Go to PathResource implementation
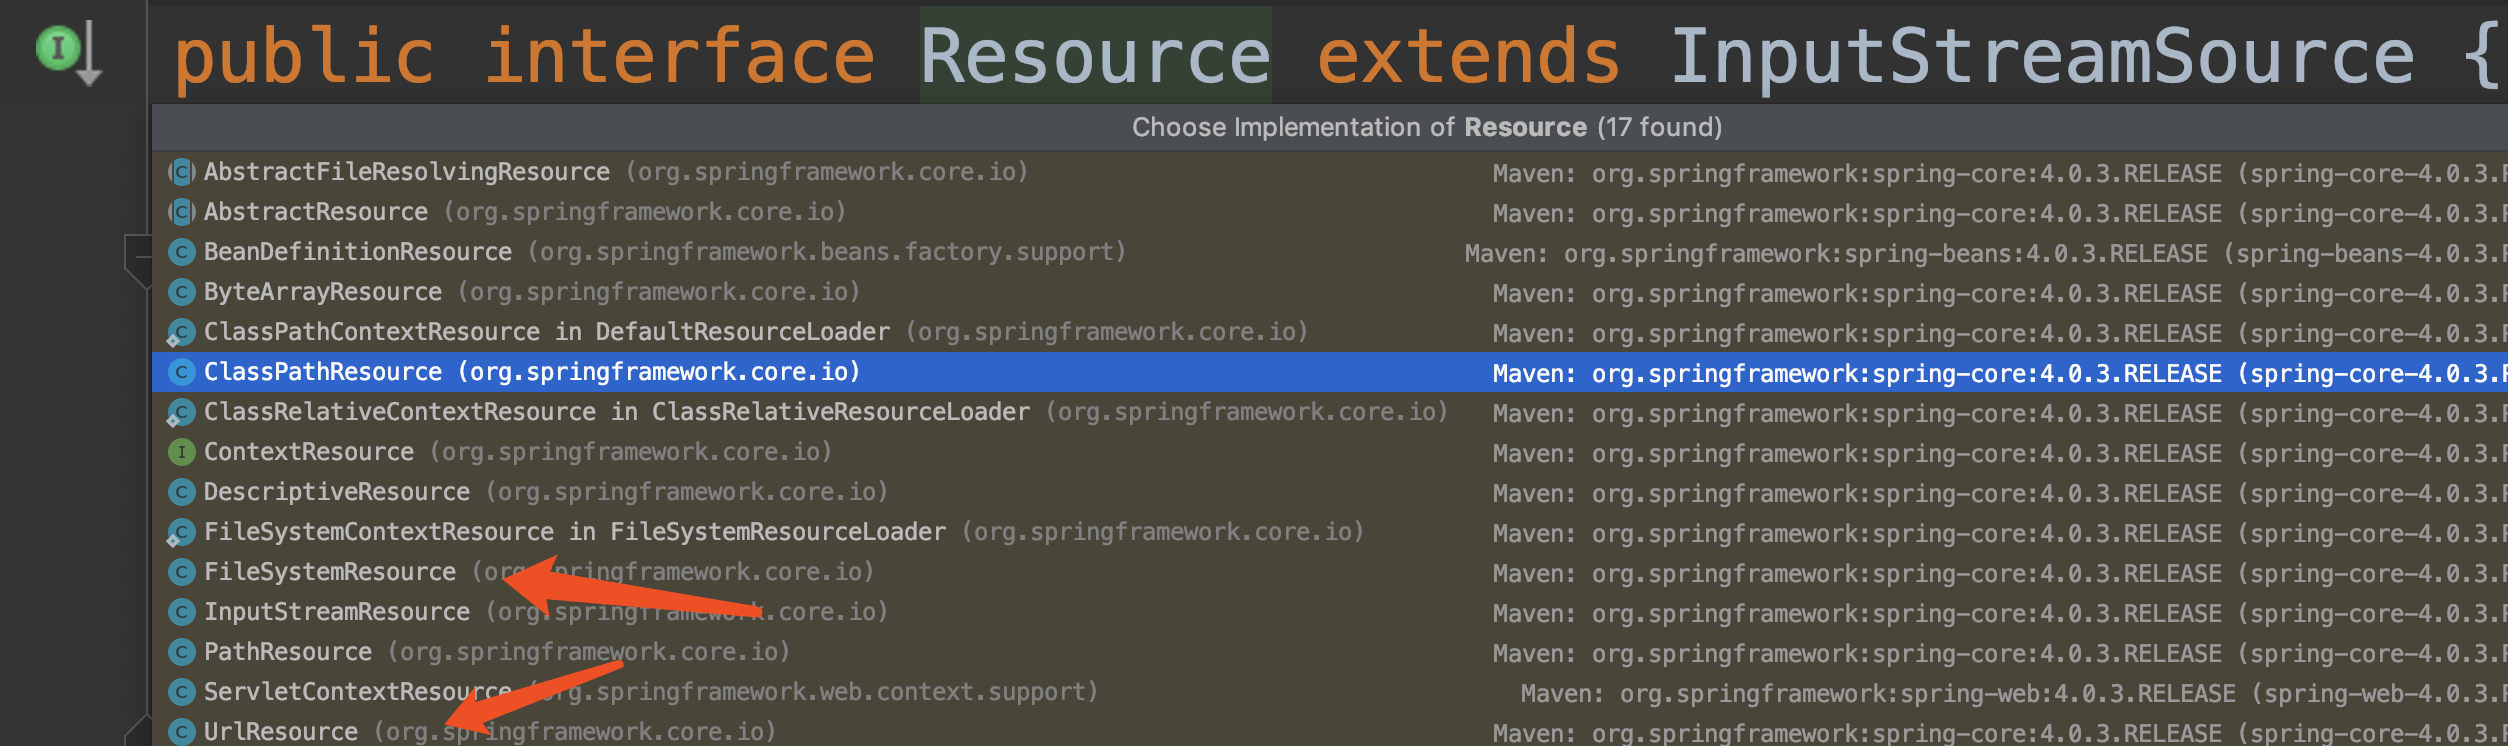This screenshot has width=2508, height=746. [288, 652]
